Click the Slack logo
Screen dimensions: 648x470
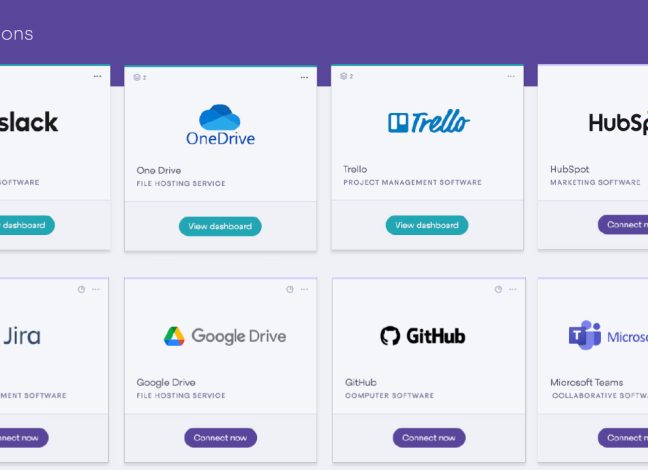pyautogui.click(x=28, y=122)
